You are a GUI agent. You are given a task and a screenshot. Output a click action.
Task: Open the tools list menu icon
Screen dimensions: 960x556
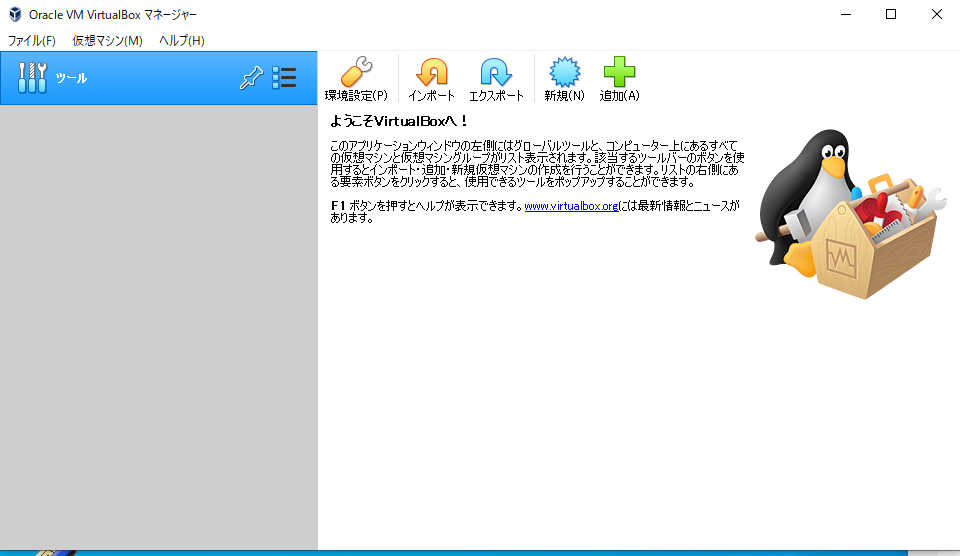[284, 78]
